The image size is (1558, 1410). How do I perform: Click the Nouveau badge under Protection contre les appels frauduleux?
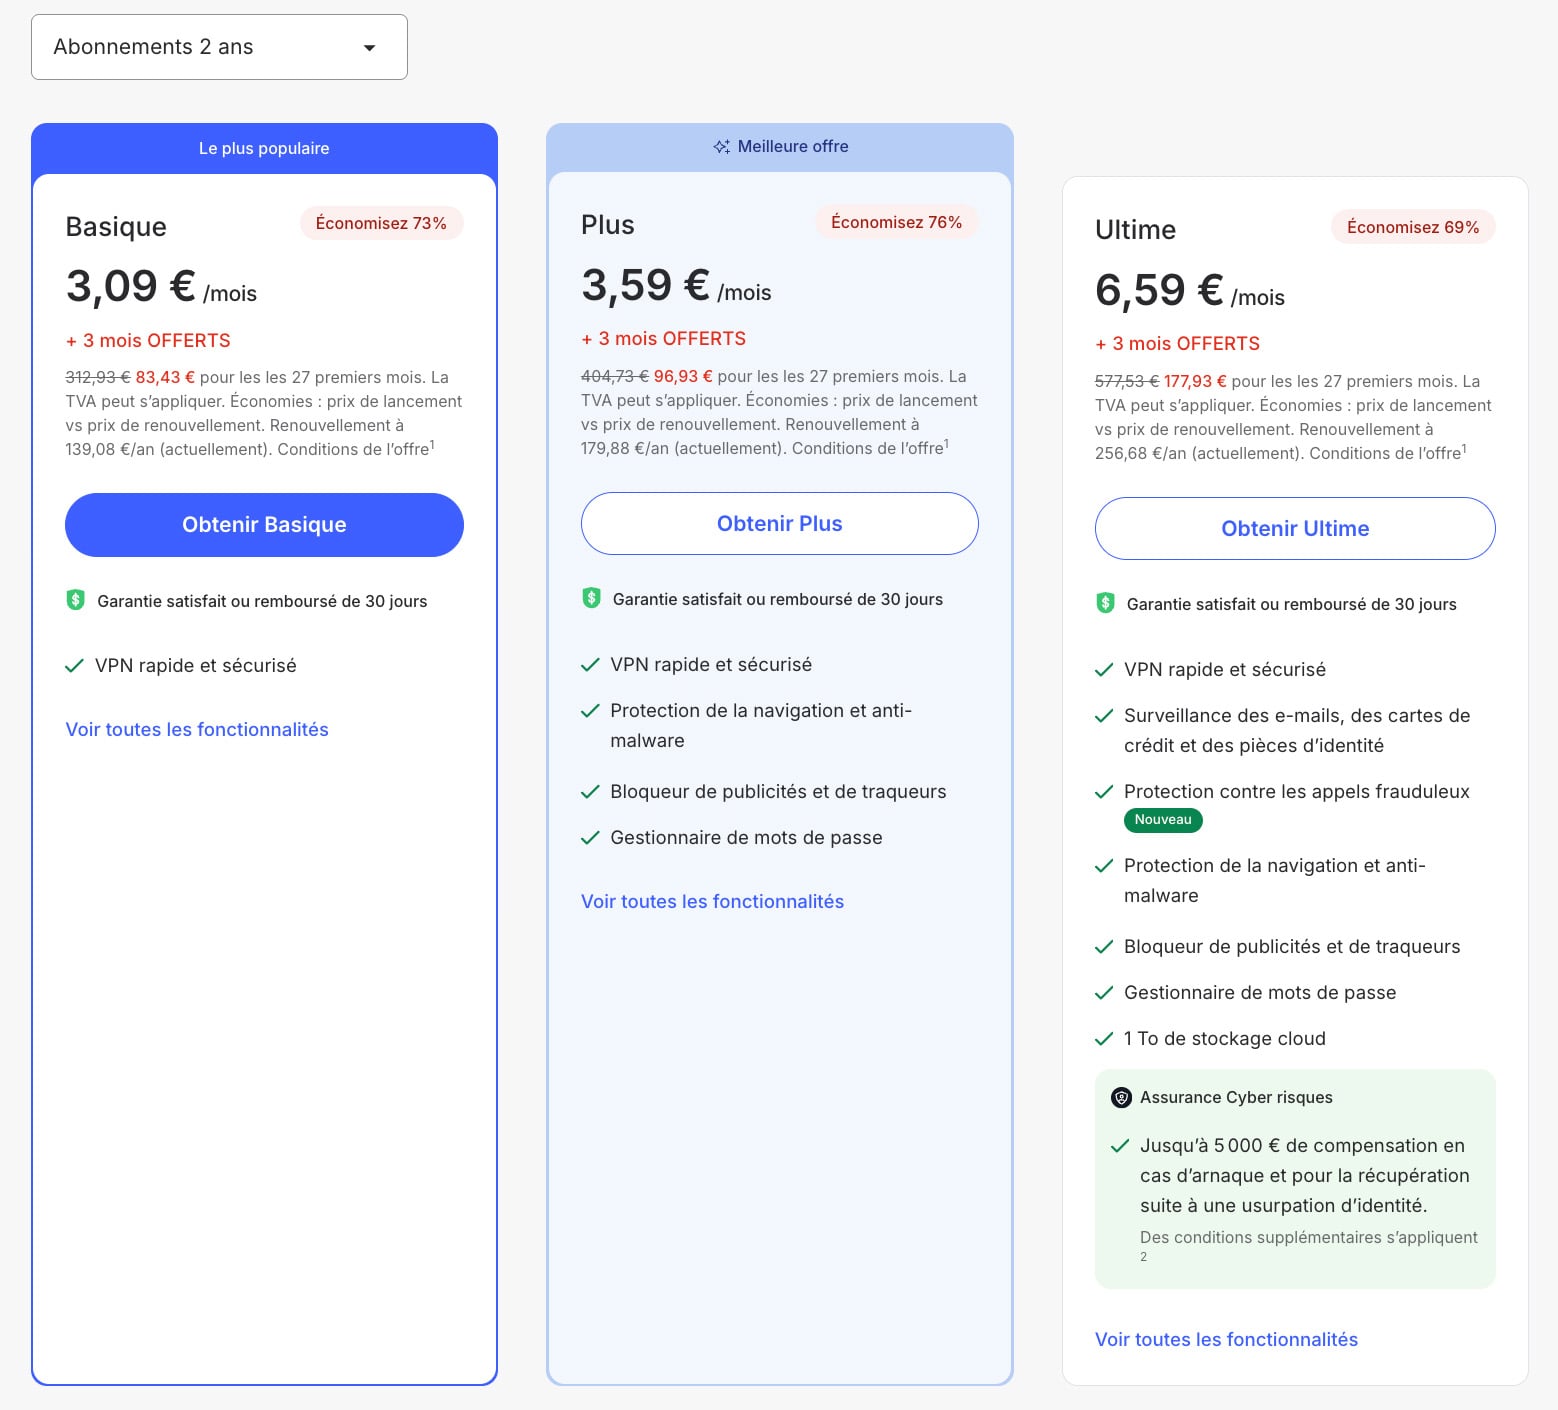click(1163, 820)
